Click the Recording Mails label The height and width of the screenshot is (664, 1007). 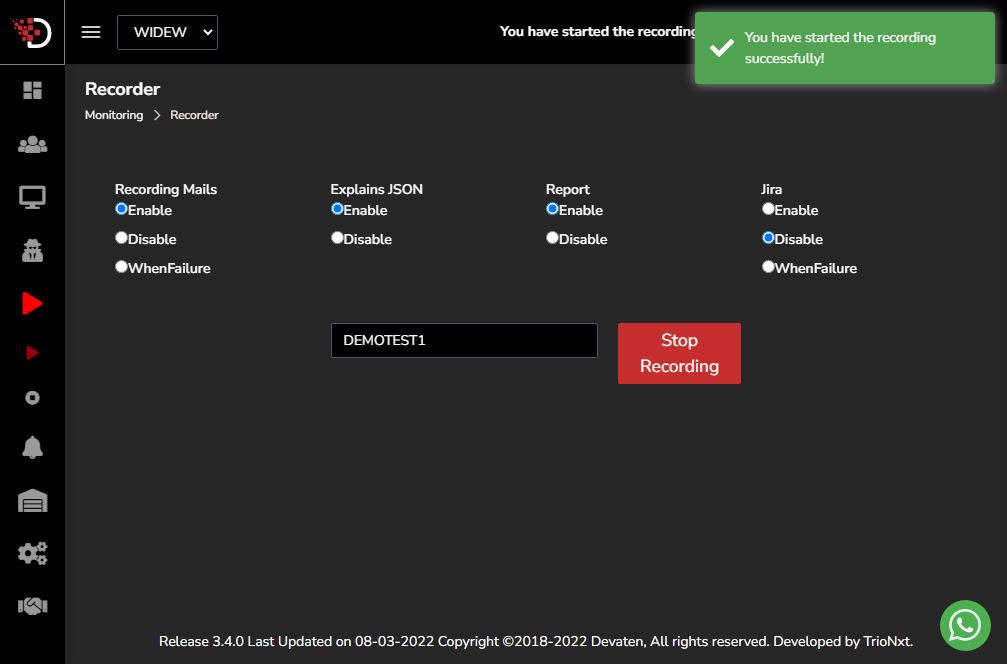point(166,189)
